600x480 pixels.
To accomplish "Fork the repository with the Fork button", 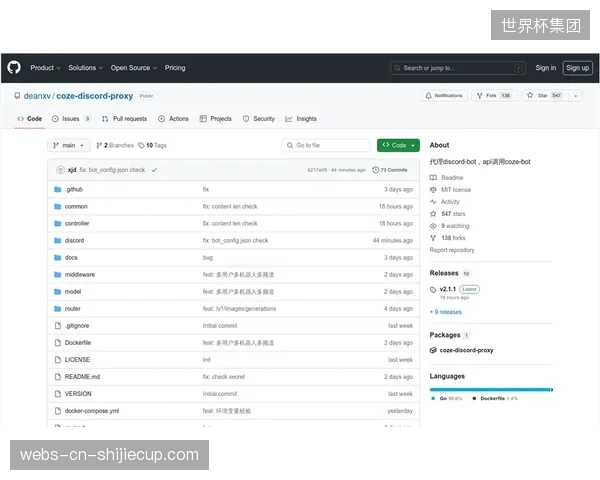I will 494,96.
